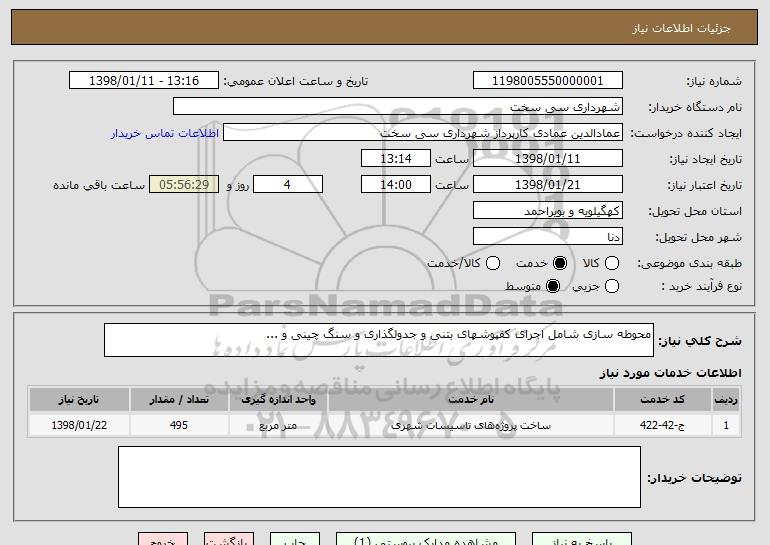The image size is (770, 545).
Task: Click the توضیحات خریدار text area
Action: [x=379, y=477]
